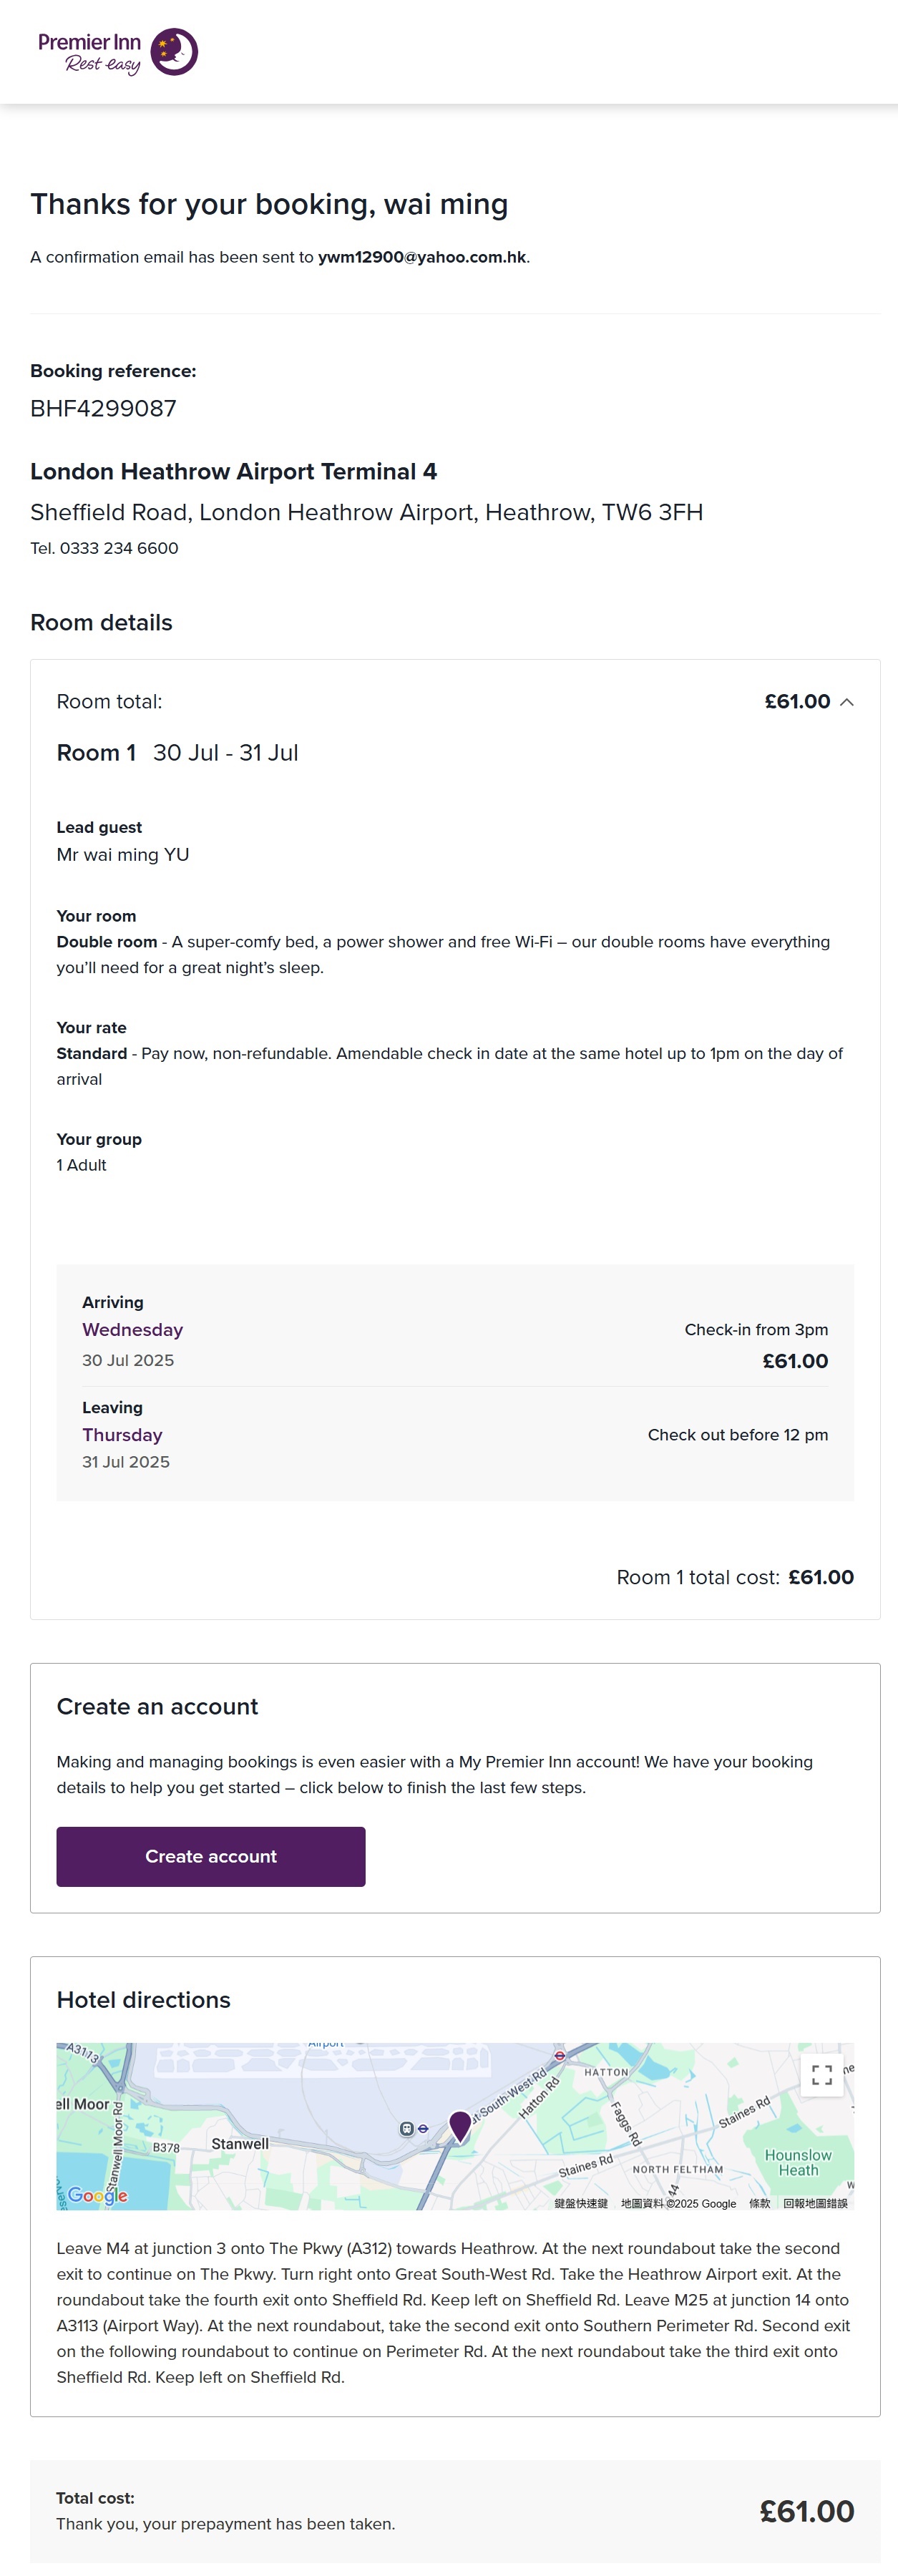Click the Premier Inn moon logo
This screenshot has height=2576, width=898.
tap(174, 52)
